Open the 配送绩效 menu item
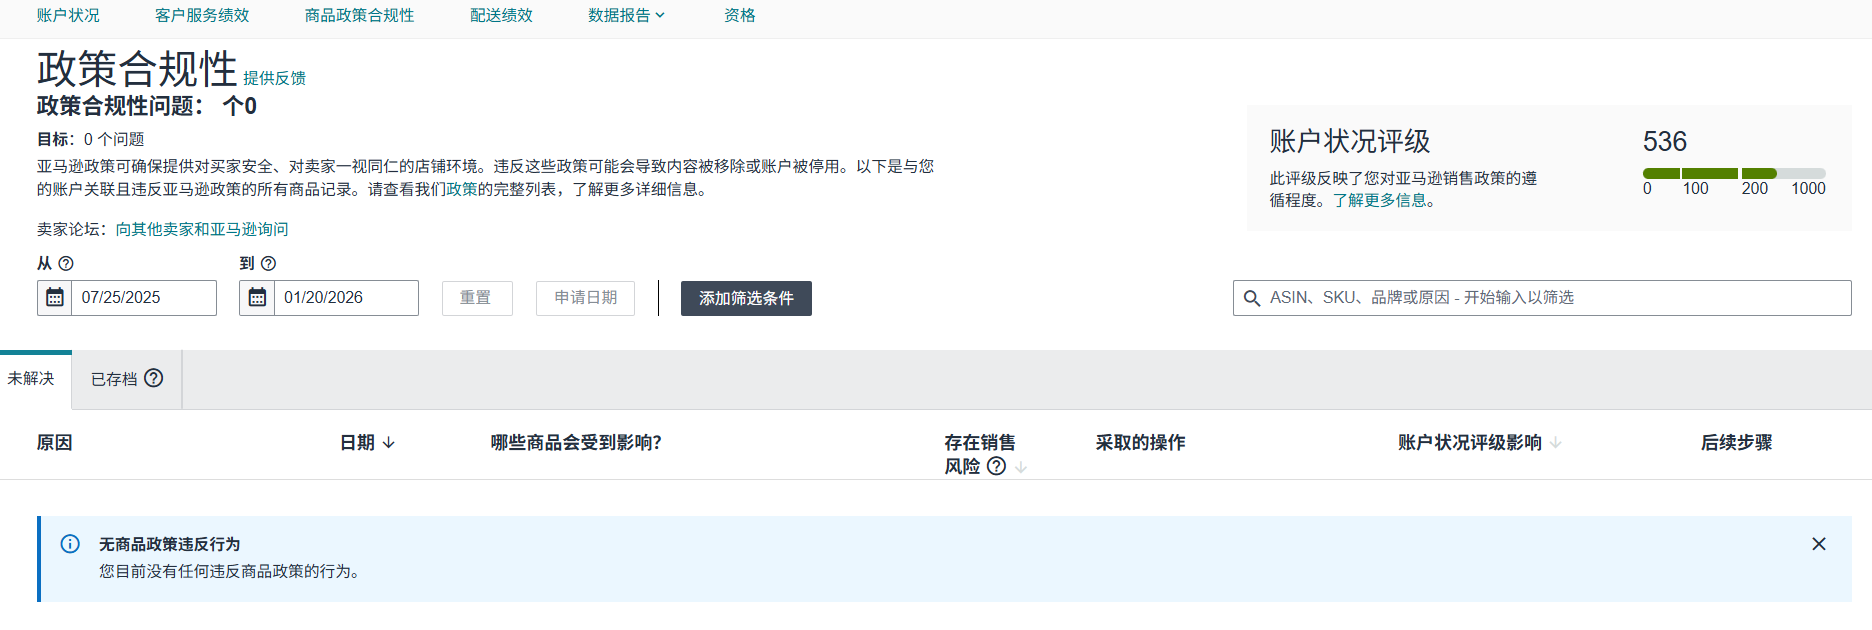The width and height of the screenshot is (1872, 630). point(501,16)
